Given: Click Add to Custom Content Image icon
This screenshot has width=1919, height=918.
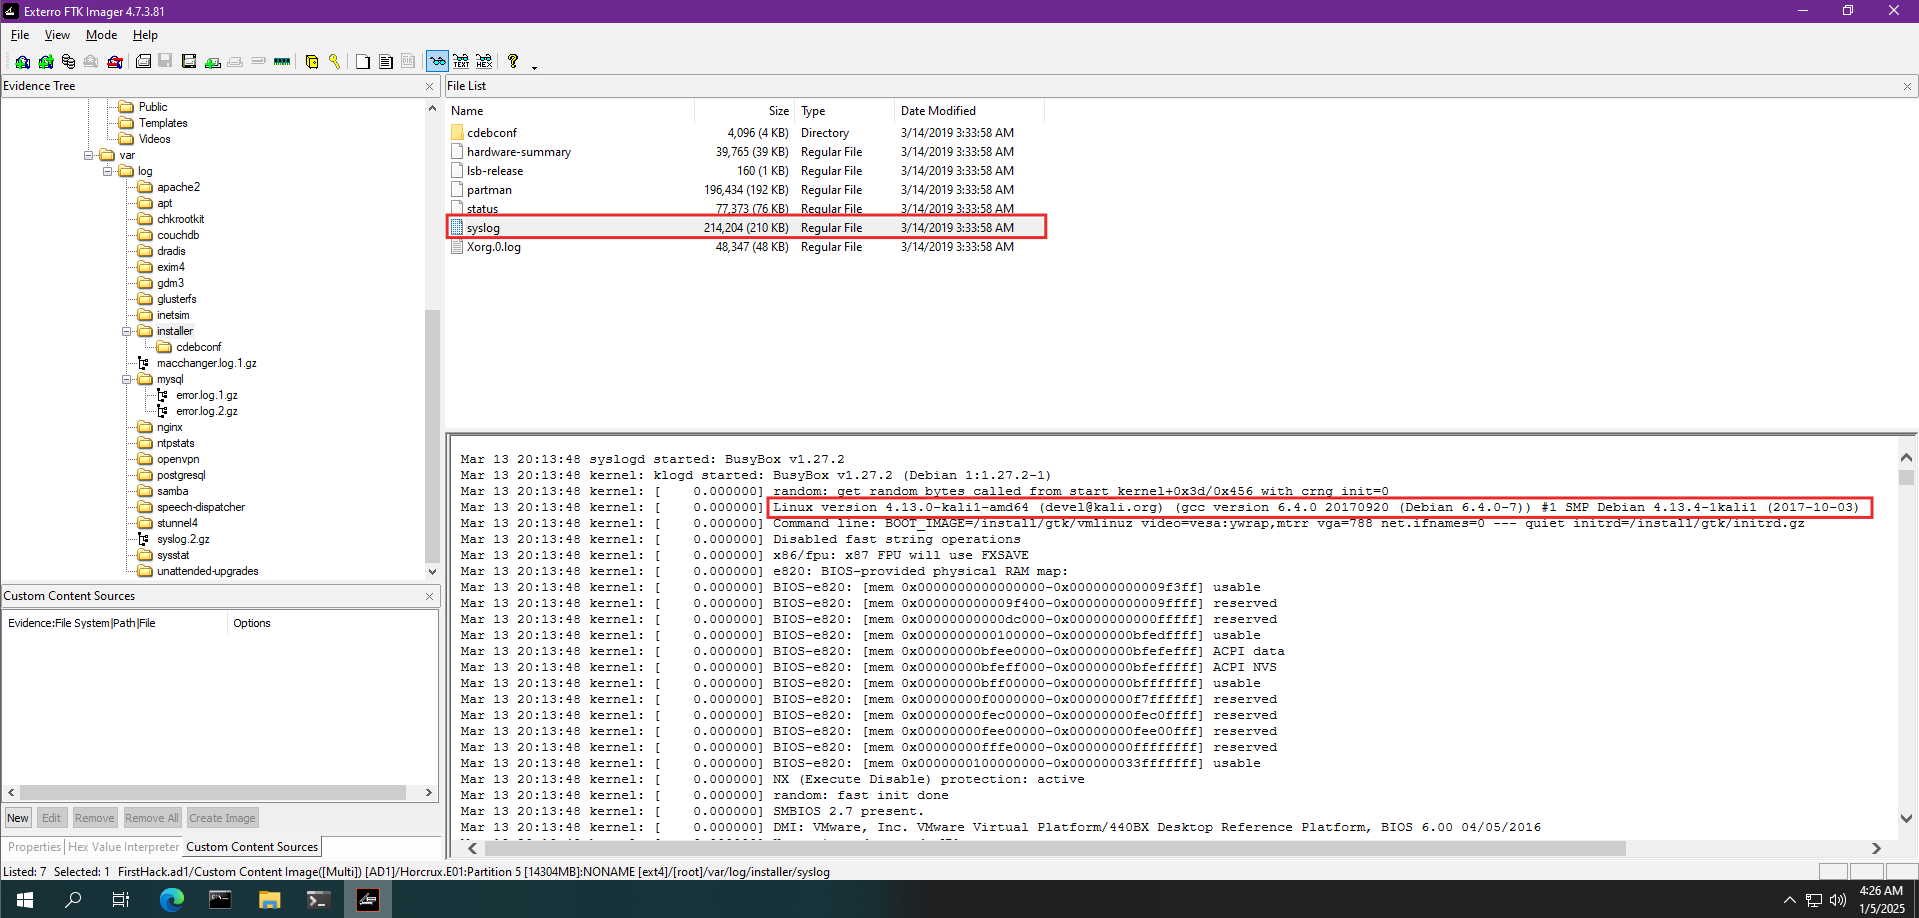Looking at the screenshot, I should (212, 62).
